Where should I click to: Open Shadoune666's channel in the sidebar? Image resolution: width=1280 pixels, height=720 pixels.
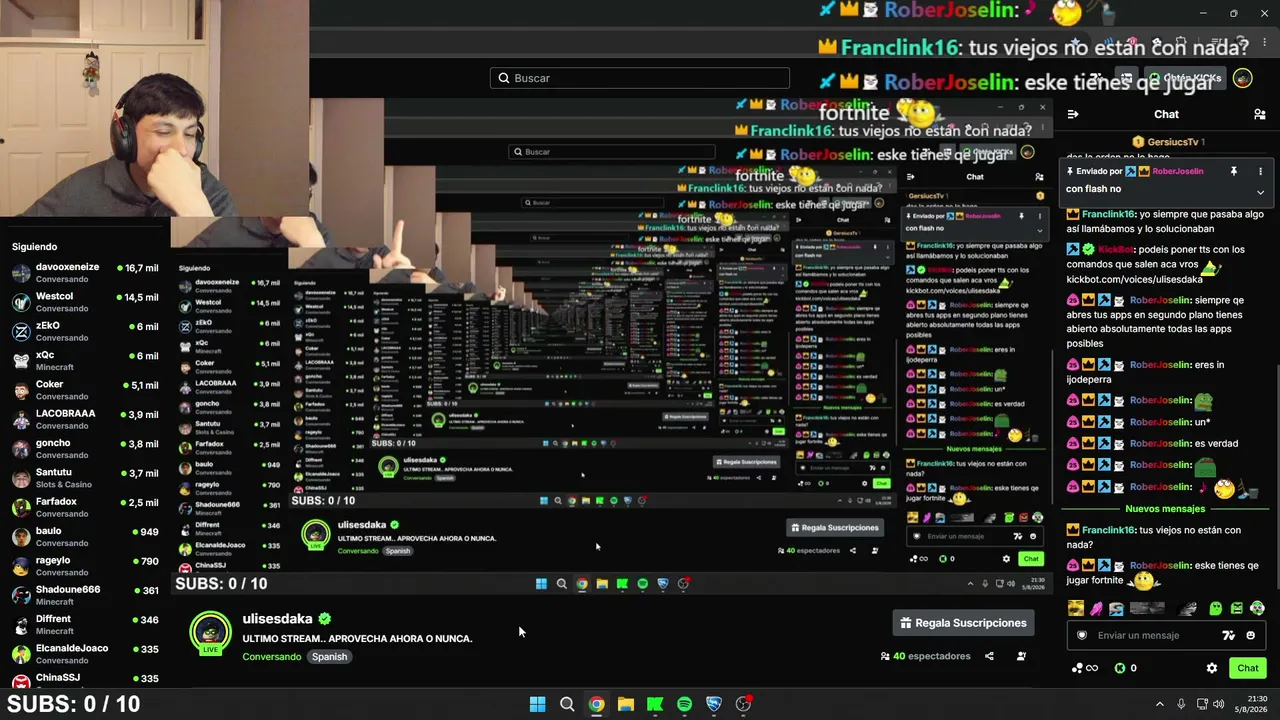tap(85, 595)
